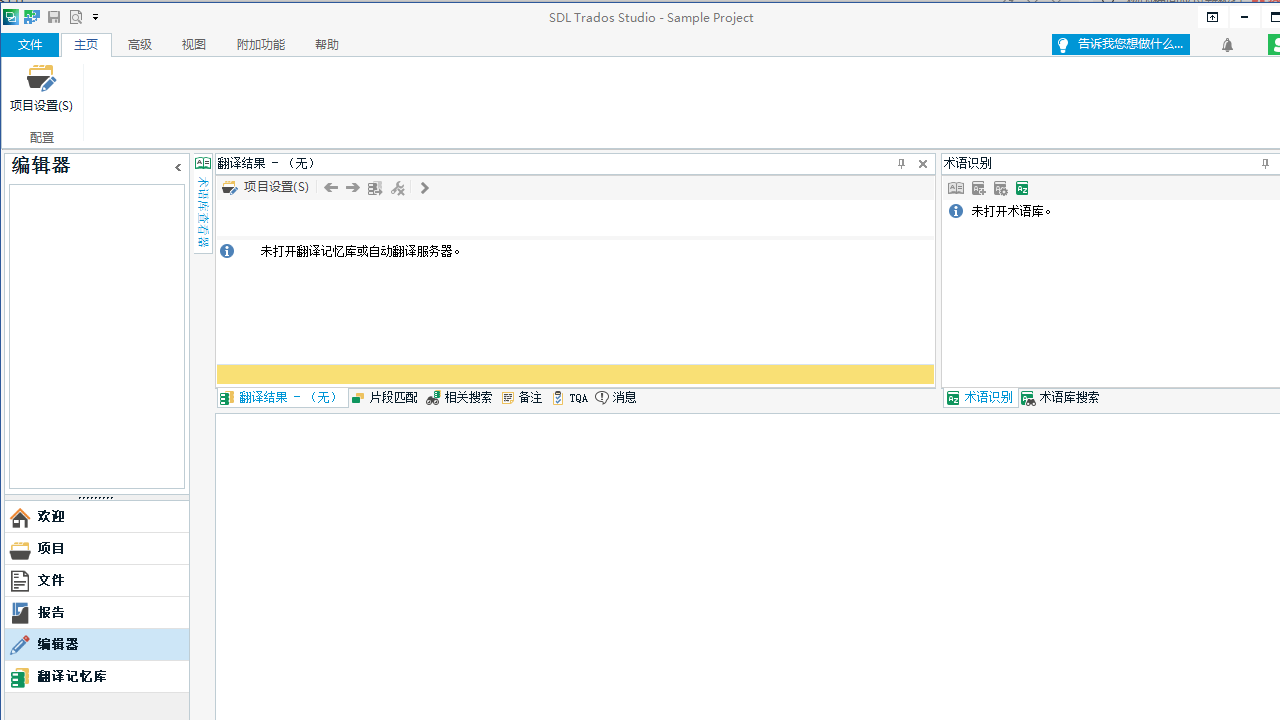
Task: Collapse the 编辑器 side panel
Action: [178, 167]
